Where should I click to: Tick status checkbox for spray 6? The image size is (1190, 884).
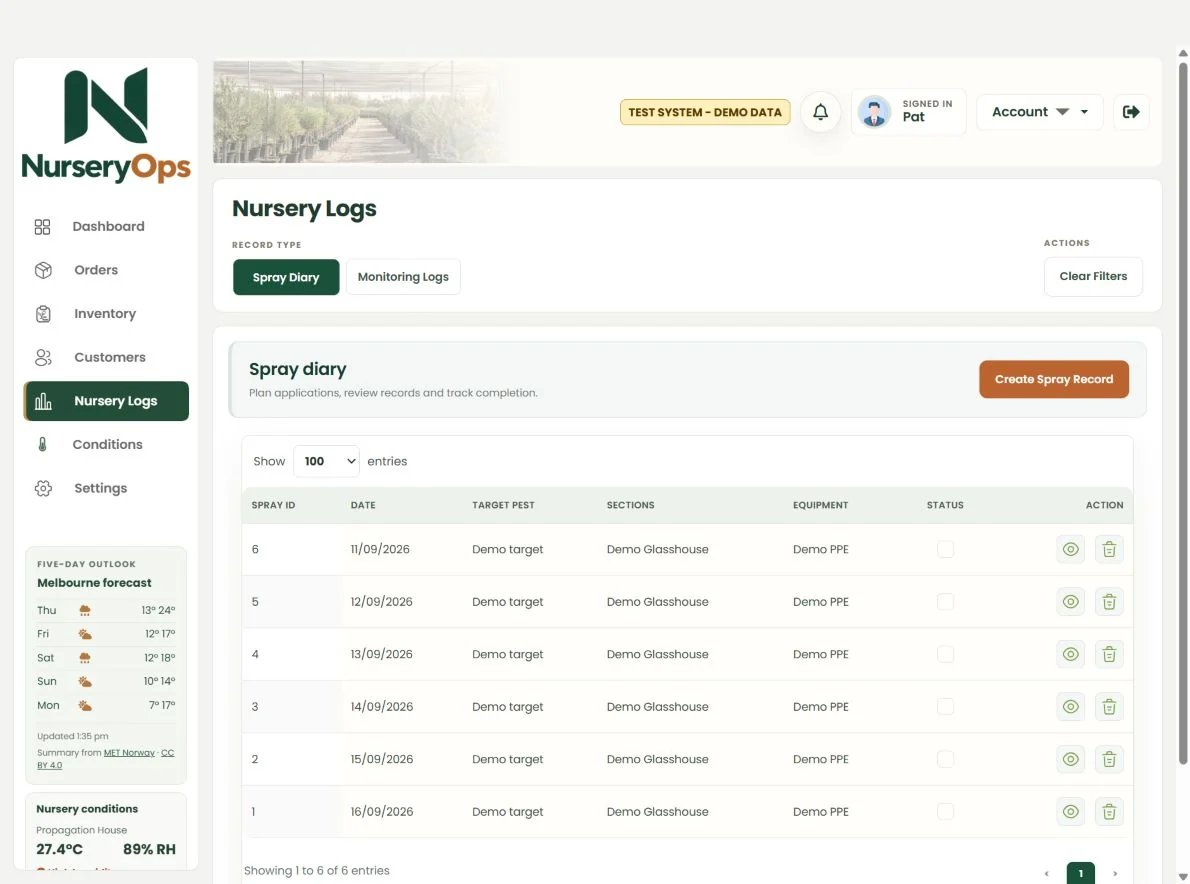point(945,549)
